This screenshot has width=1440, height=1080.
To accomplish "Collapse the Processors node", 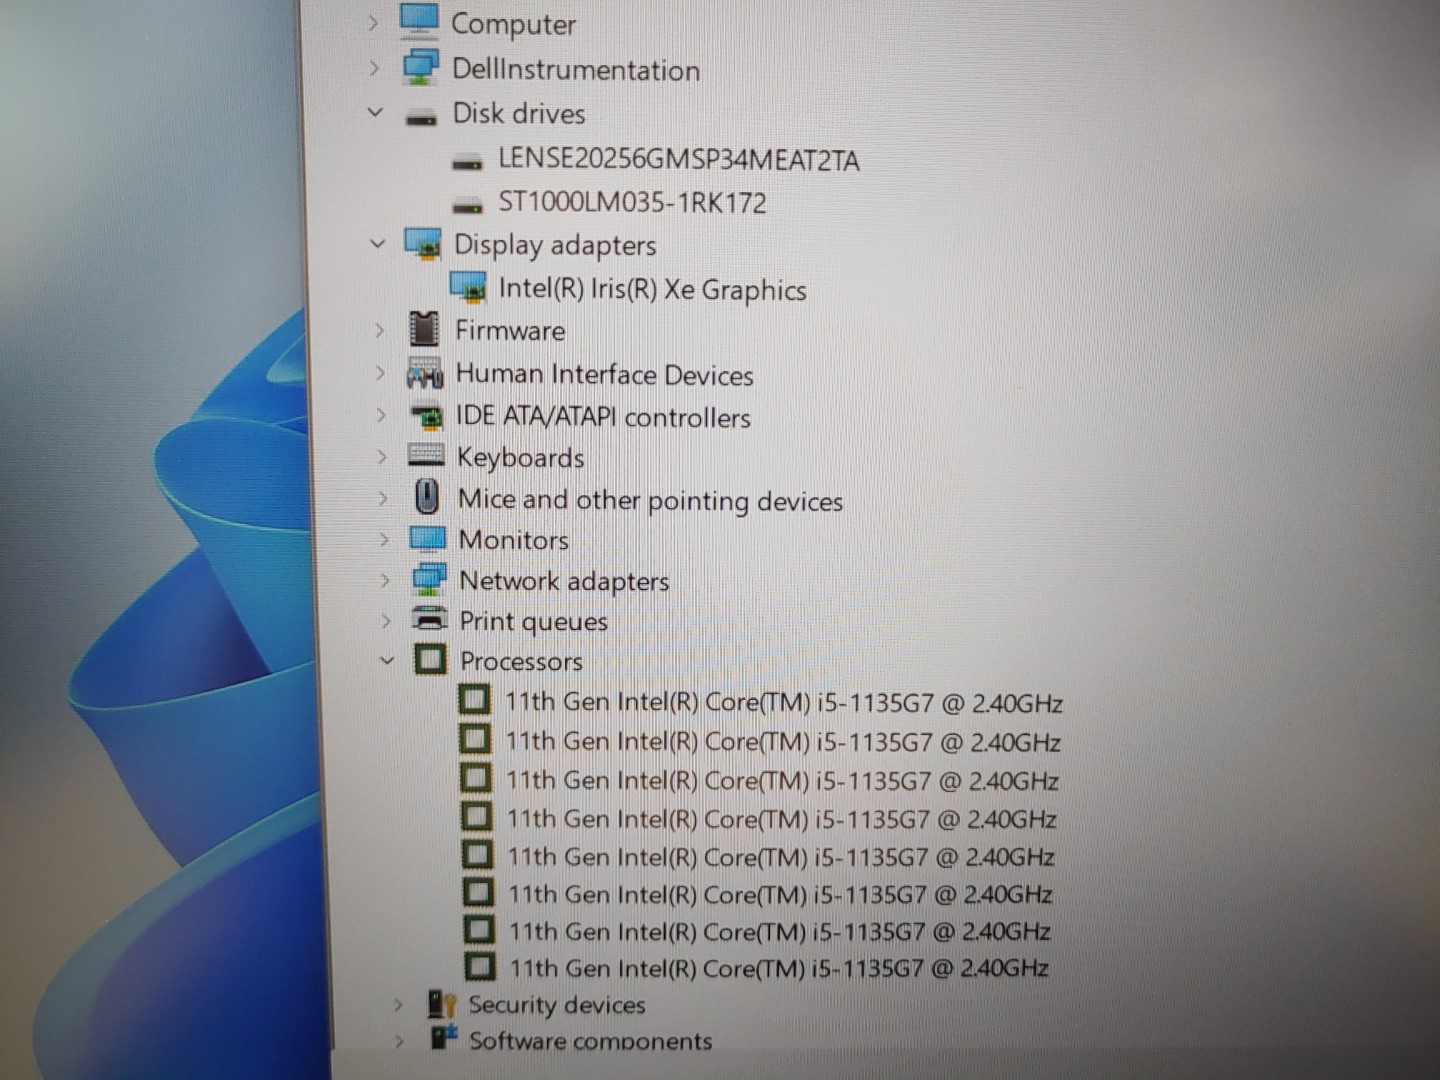I will click(387, 660).
